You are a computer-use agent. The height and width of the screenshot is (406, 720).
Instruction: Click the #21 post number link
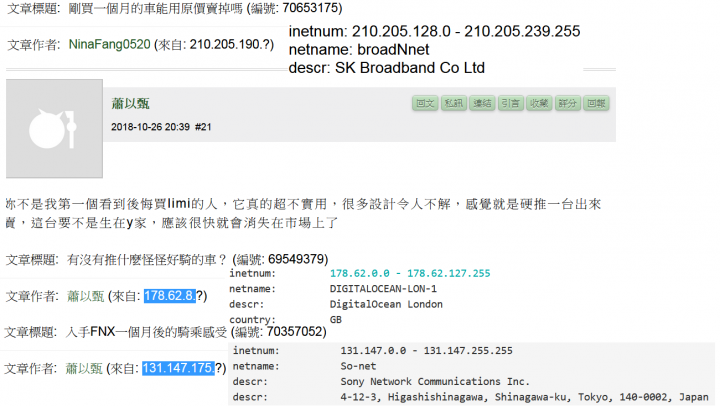pyautogui.click(x=203, y=127)
